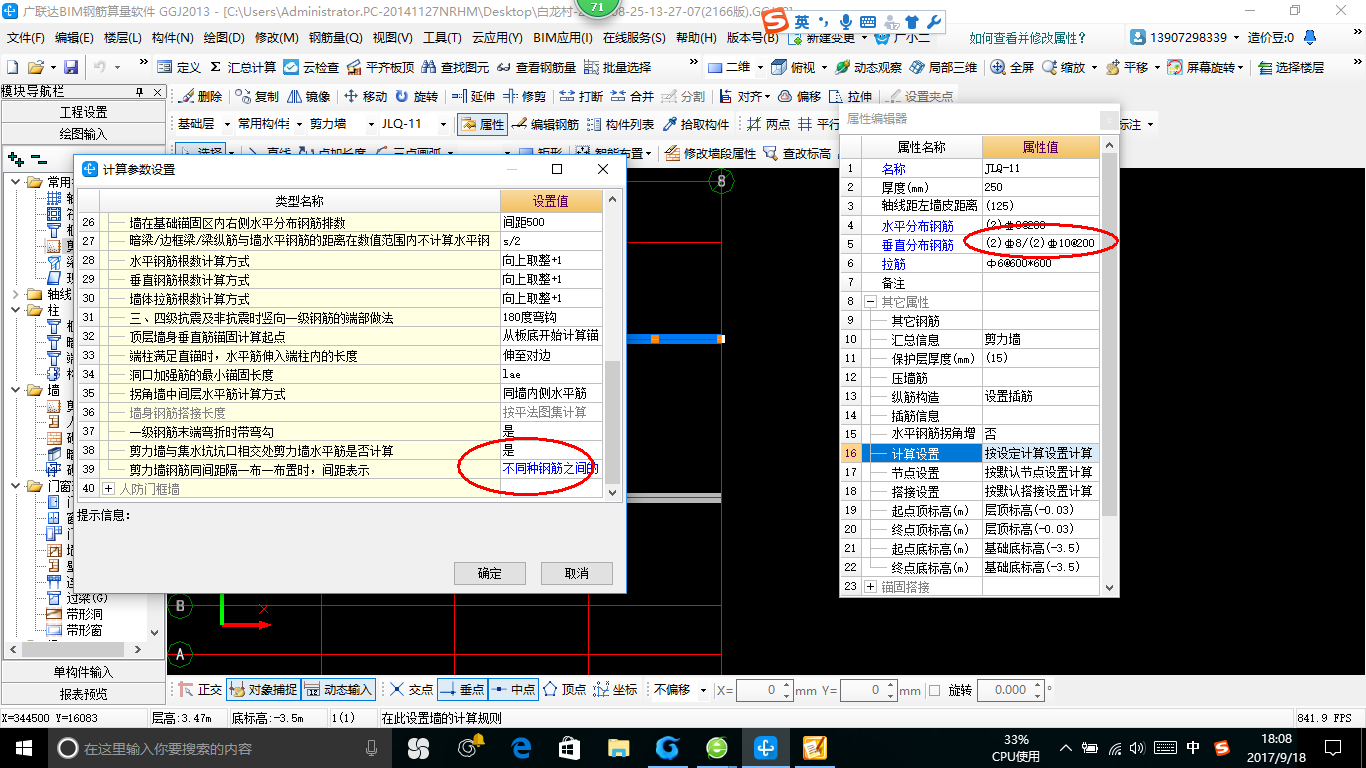
Task: Click 确定 button in dialog
Action: coord(490,573)
